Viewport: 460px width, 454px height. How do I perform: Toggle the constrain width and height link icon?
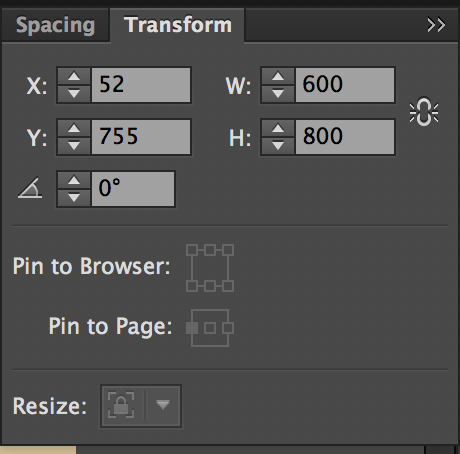(x=424, y=112)
